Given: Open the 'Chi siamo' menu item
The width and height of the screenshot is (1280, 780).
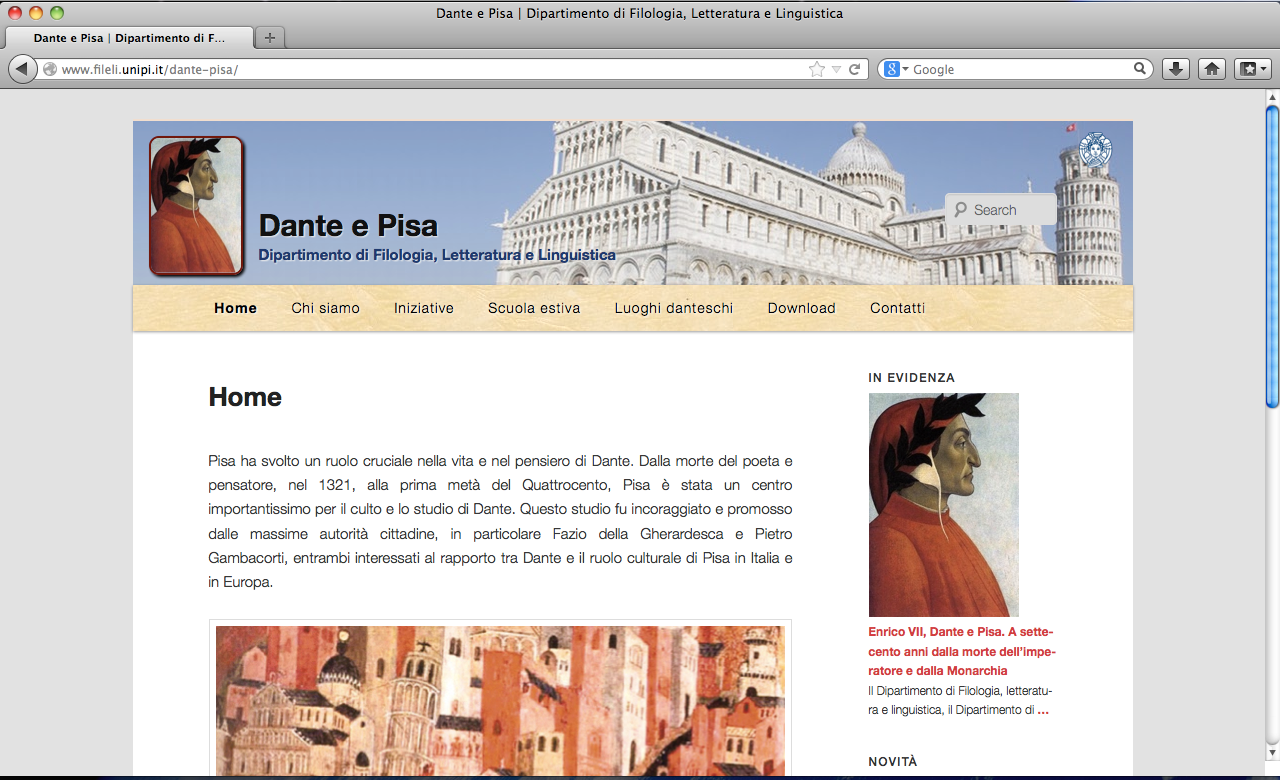Looking at the screenshot, I should pos(325,308).
